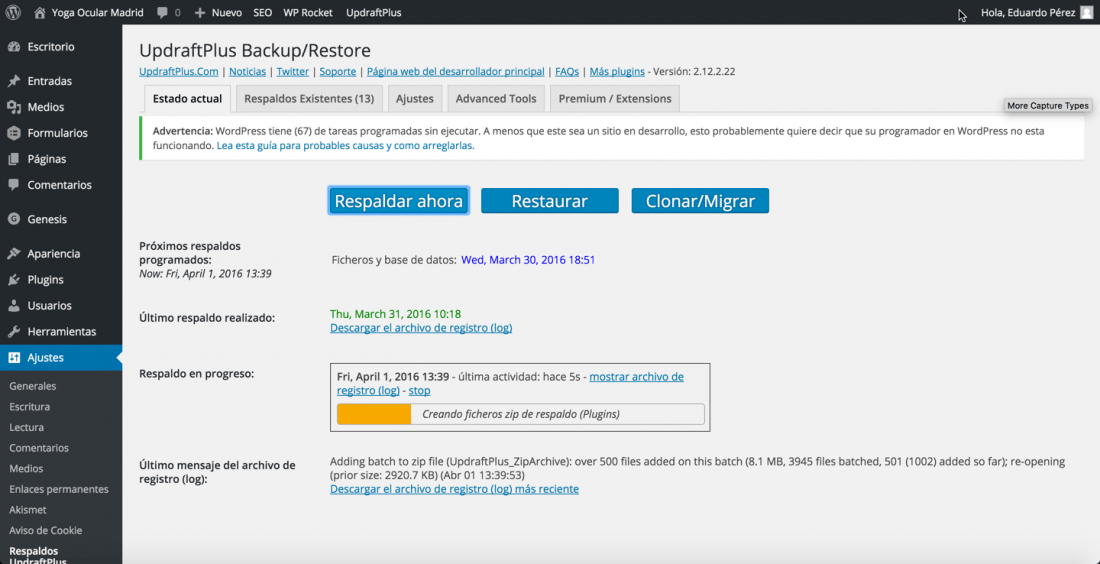This screenshot has width=1100, height=564.
Task: Start backup with Respaldar ahora button
Action: pos(398,201)
